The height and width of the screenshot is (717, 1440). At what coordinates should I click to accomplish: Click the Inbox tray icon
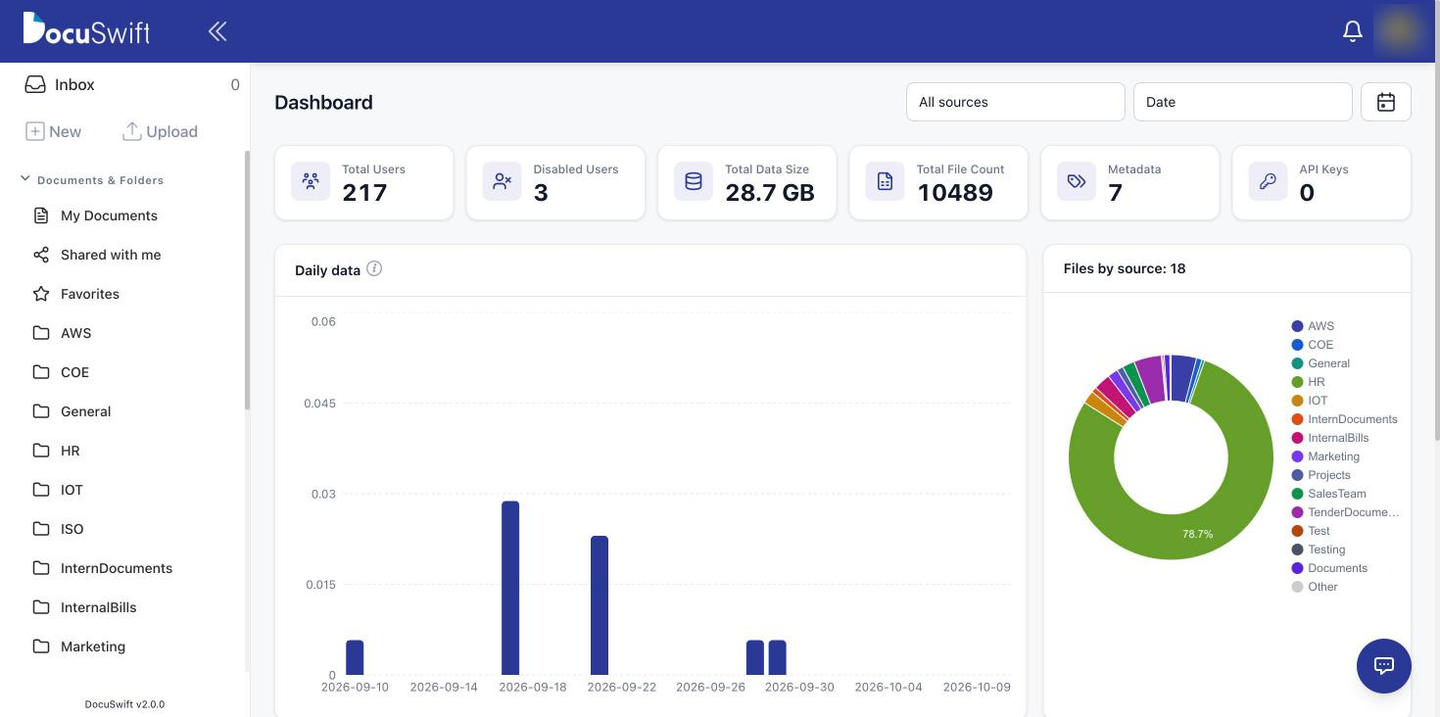tap(35, 85)
